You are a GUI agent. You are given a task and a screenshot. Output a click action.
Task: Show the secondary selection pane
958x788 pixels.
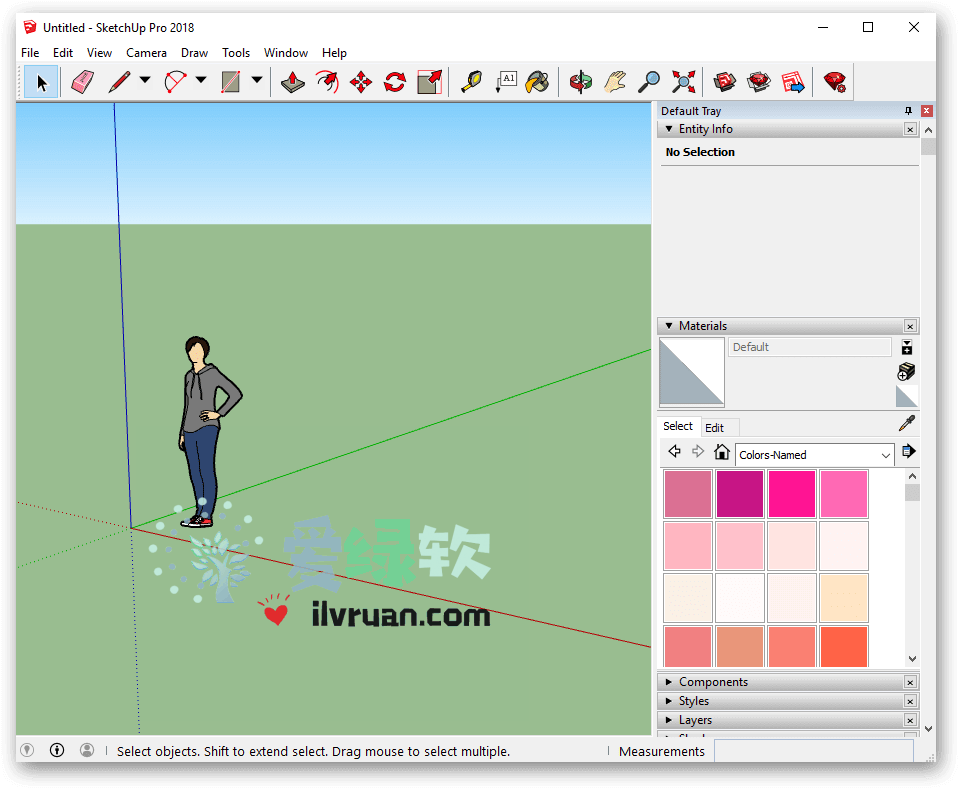coord(907,348)
